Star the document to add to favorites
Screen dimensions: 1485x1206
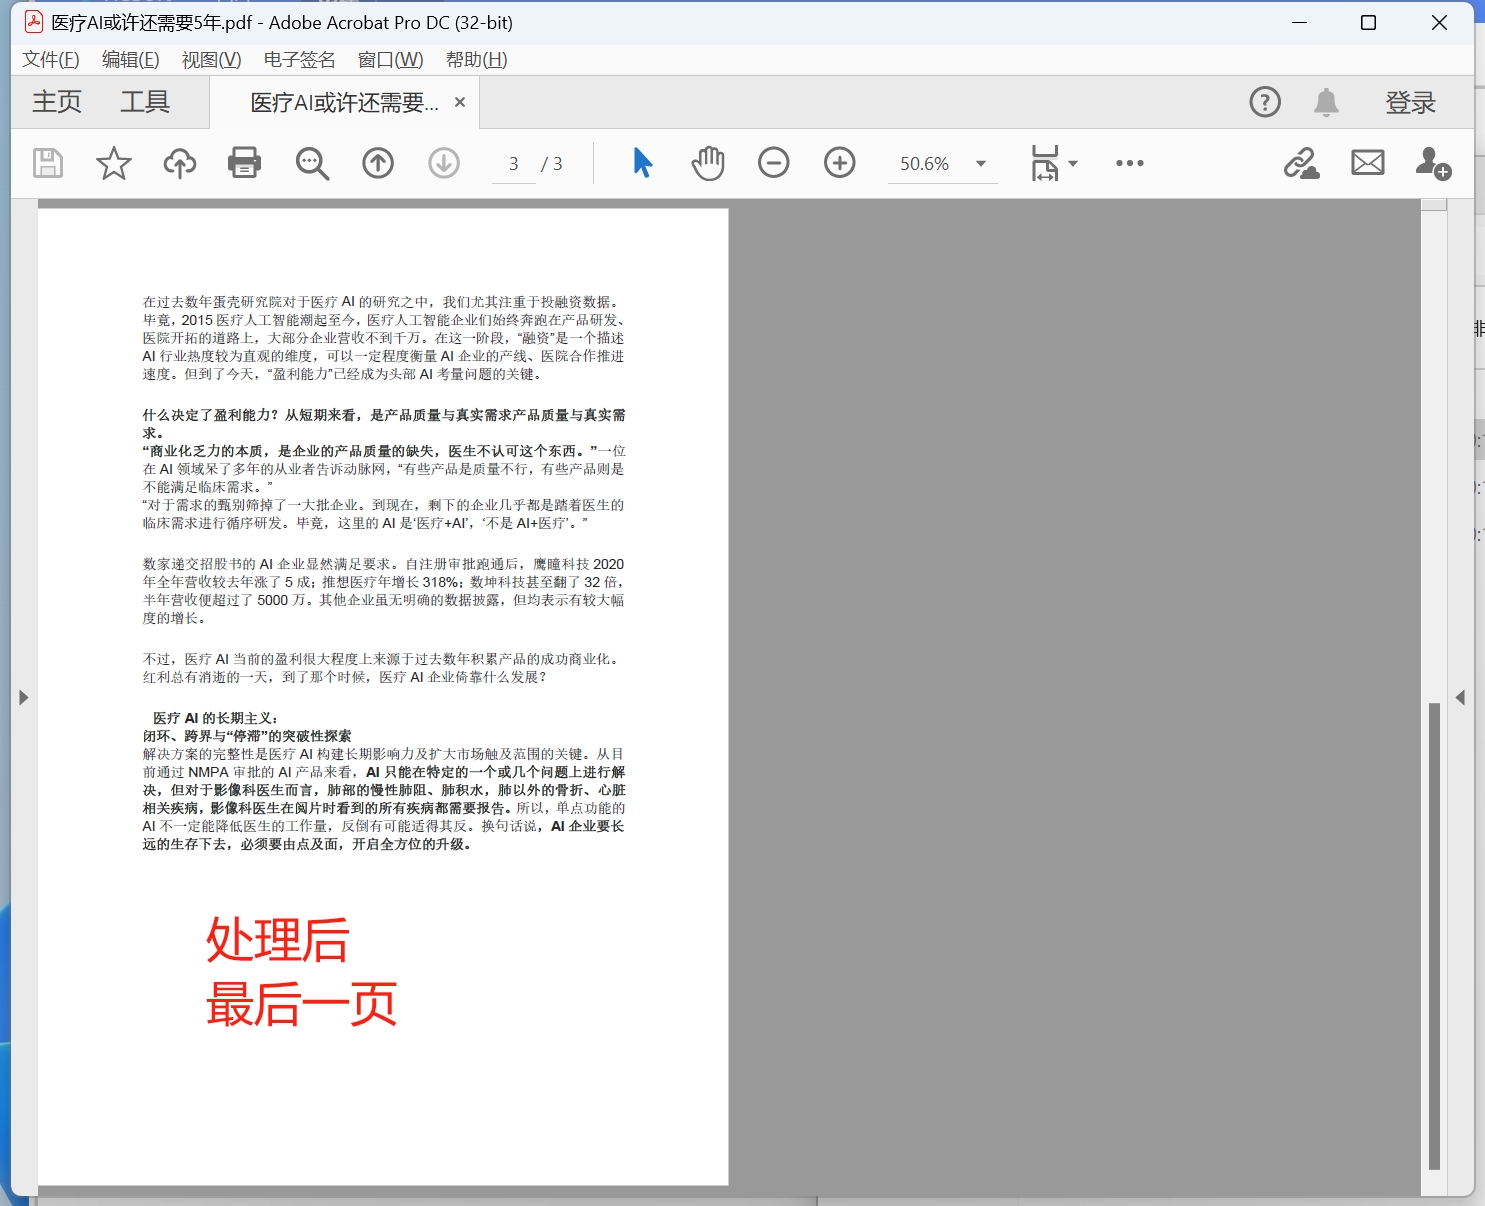[x=113, y=163]
